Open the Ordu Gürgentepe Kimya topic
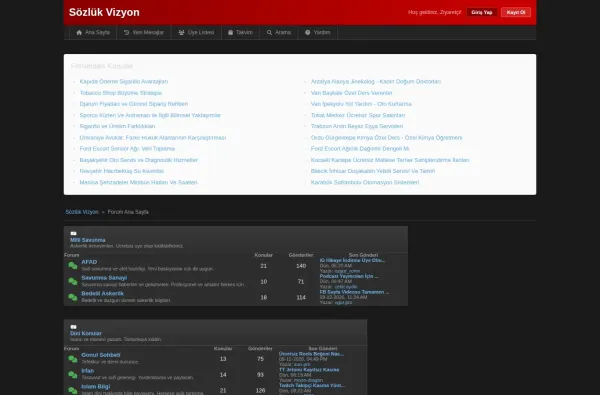 point(386,137)
